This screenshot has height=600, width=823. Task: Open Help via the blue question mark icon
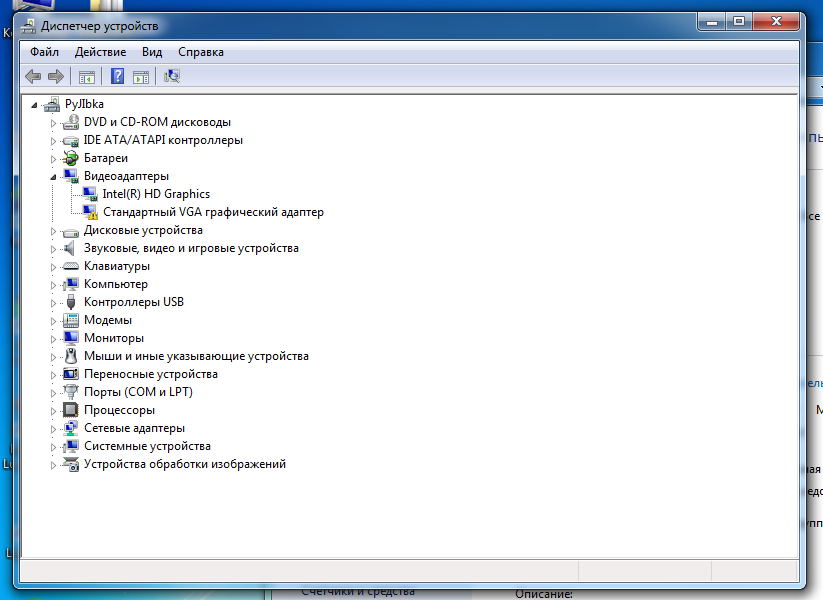[117, 76]
